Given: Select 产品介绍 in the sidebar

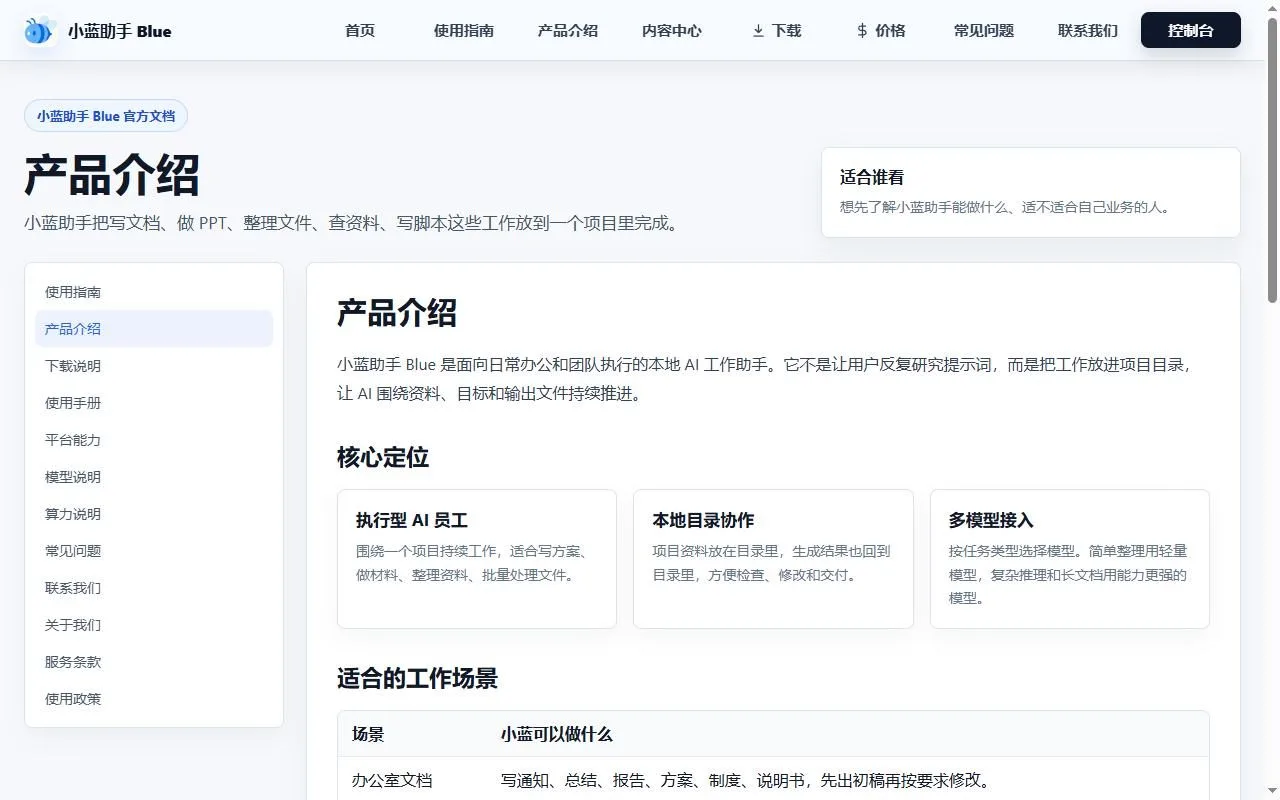Looking at the screenshot, I should coord(154,329).
